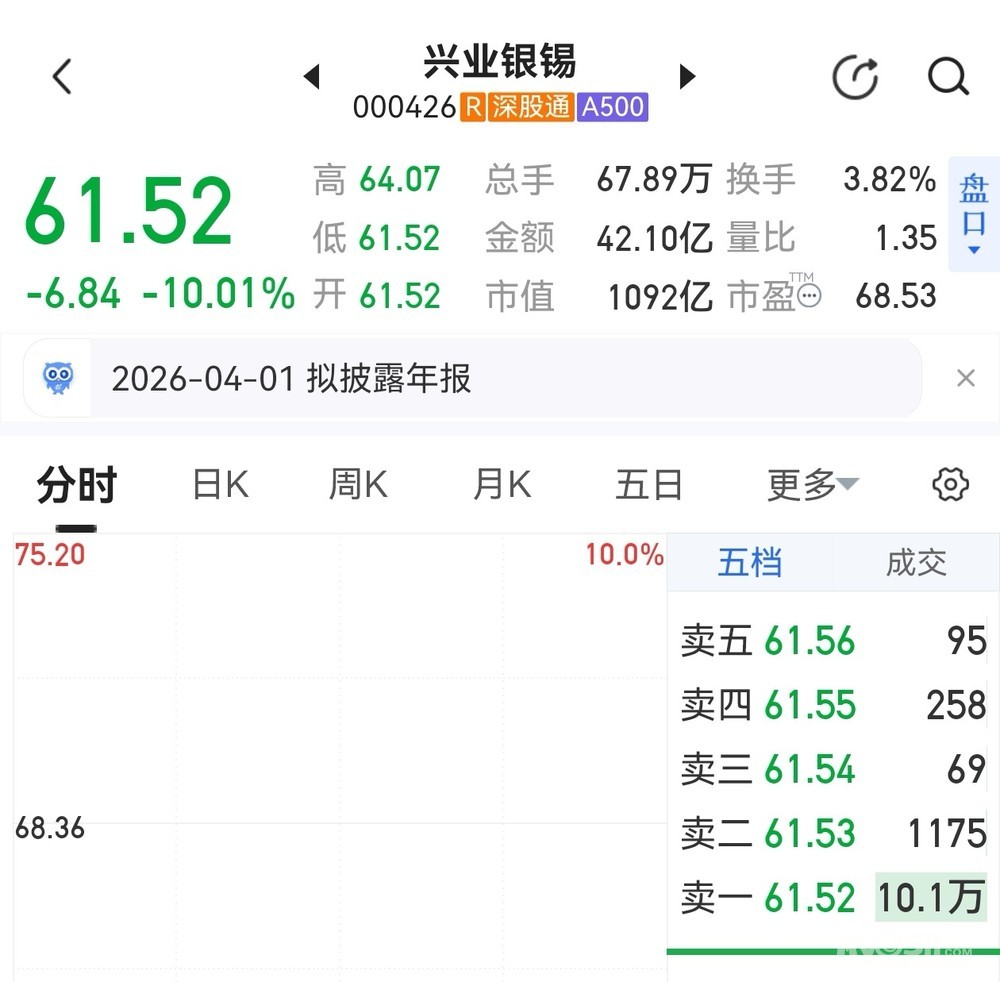Tap the 深股通 tag badge

pos(531,107)
